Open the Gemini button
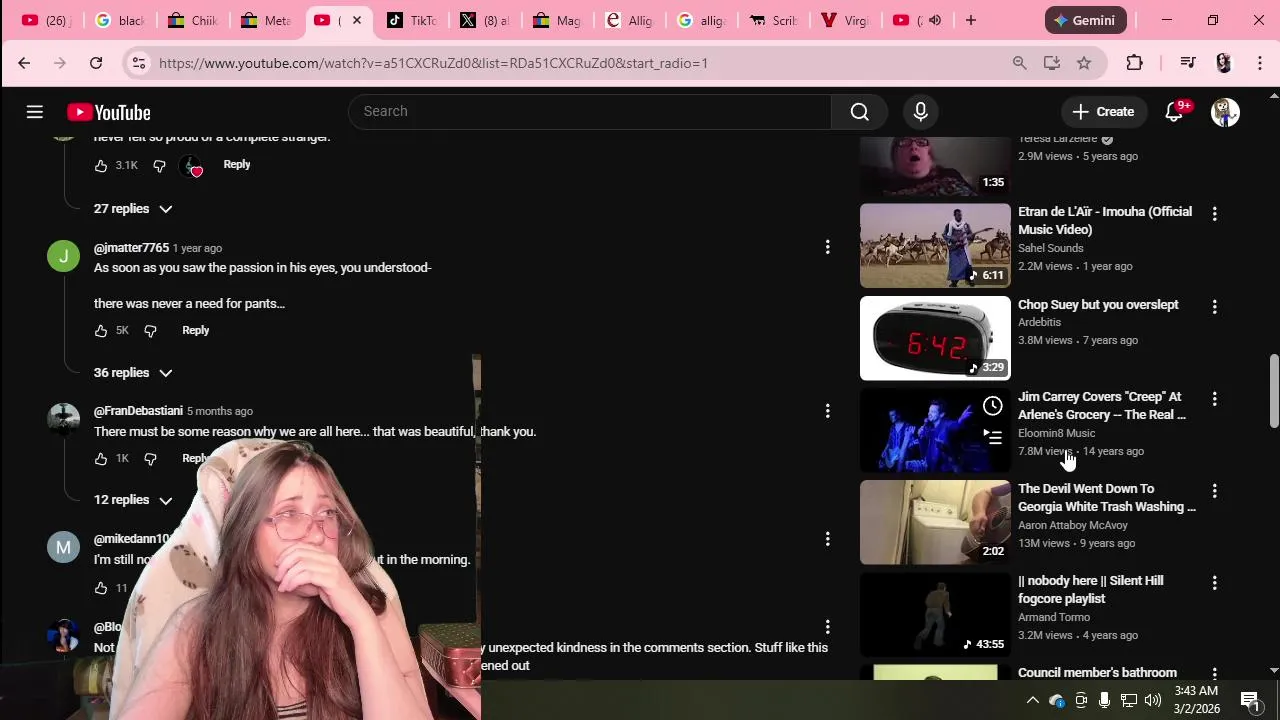This screenshot has width=1280, height=720. click(1086, 20)
